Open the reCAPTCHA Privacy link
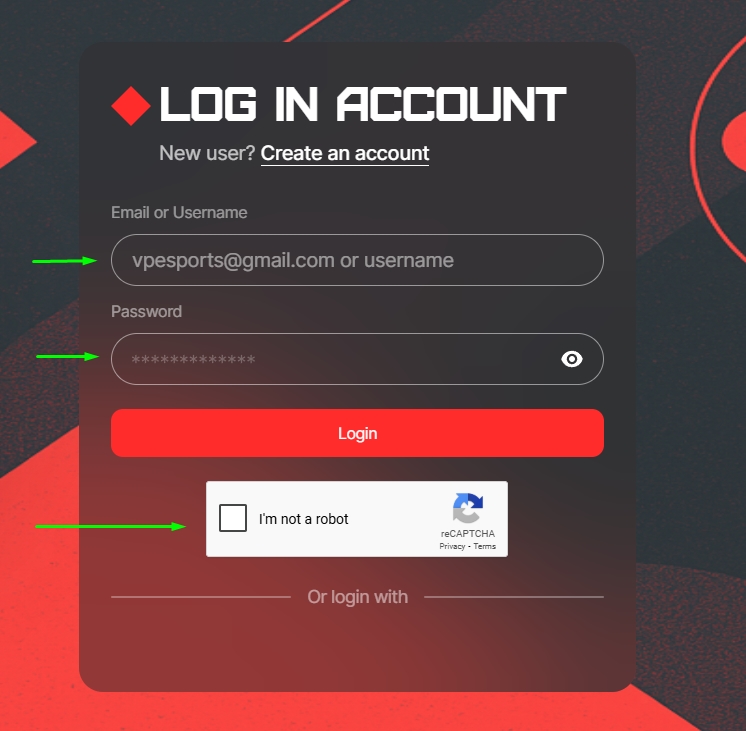 click(452, 546)
